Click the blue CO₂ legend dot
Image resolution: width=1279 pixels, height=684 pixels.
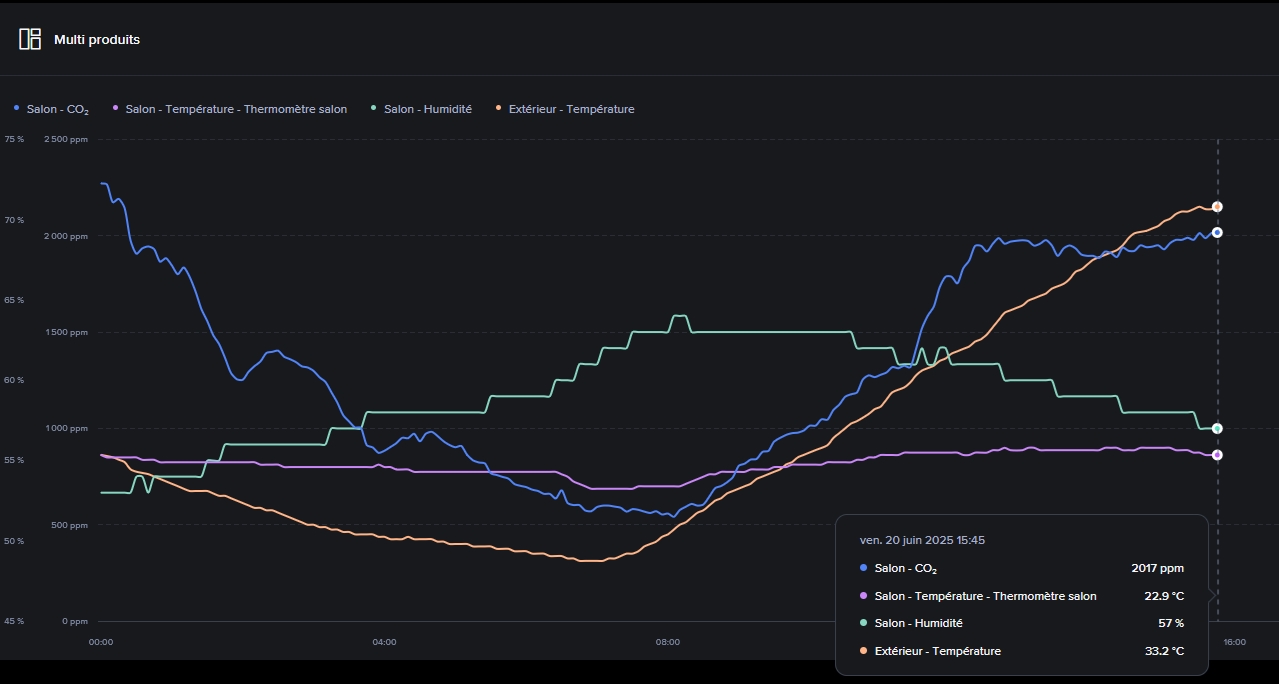pyautogui.click(x=17, y=108)
